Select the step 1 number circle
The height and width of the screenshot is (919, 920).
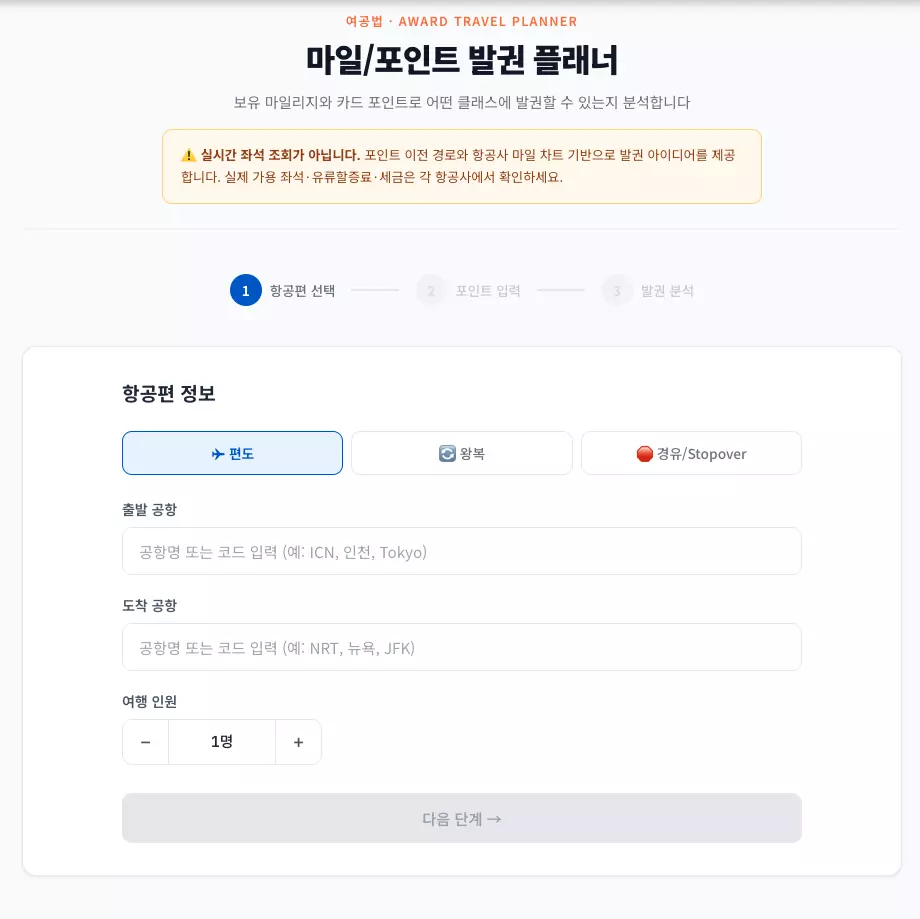(x=246, y=291)
